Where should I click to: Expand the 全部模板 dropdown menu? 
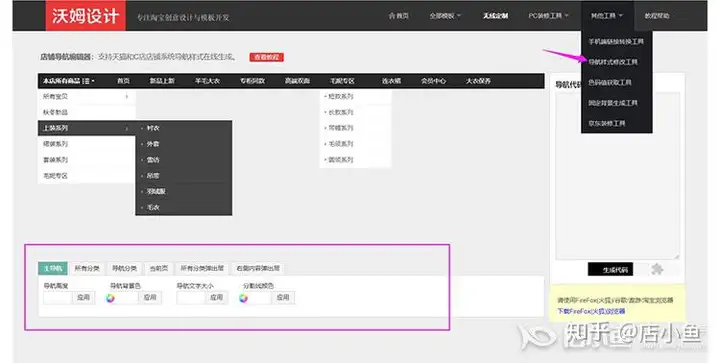click(x=445, y=16)
